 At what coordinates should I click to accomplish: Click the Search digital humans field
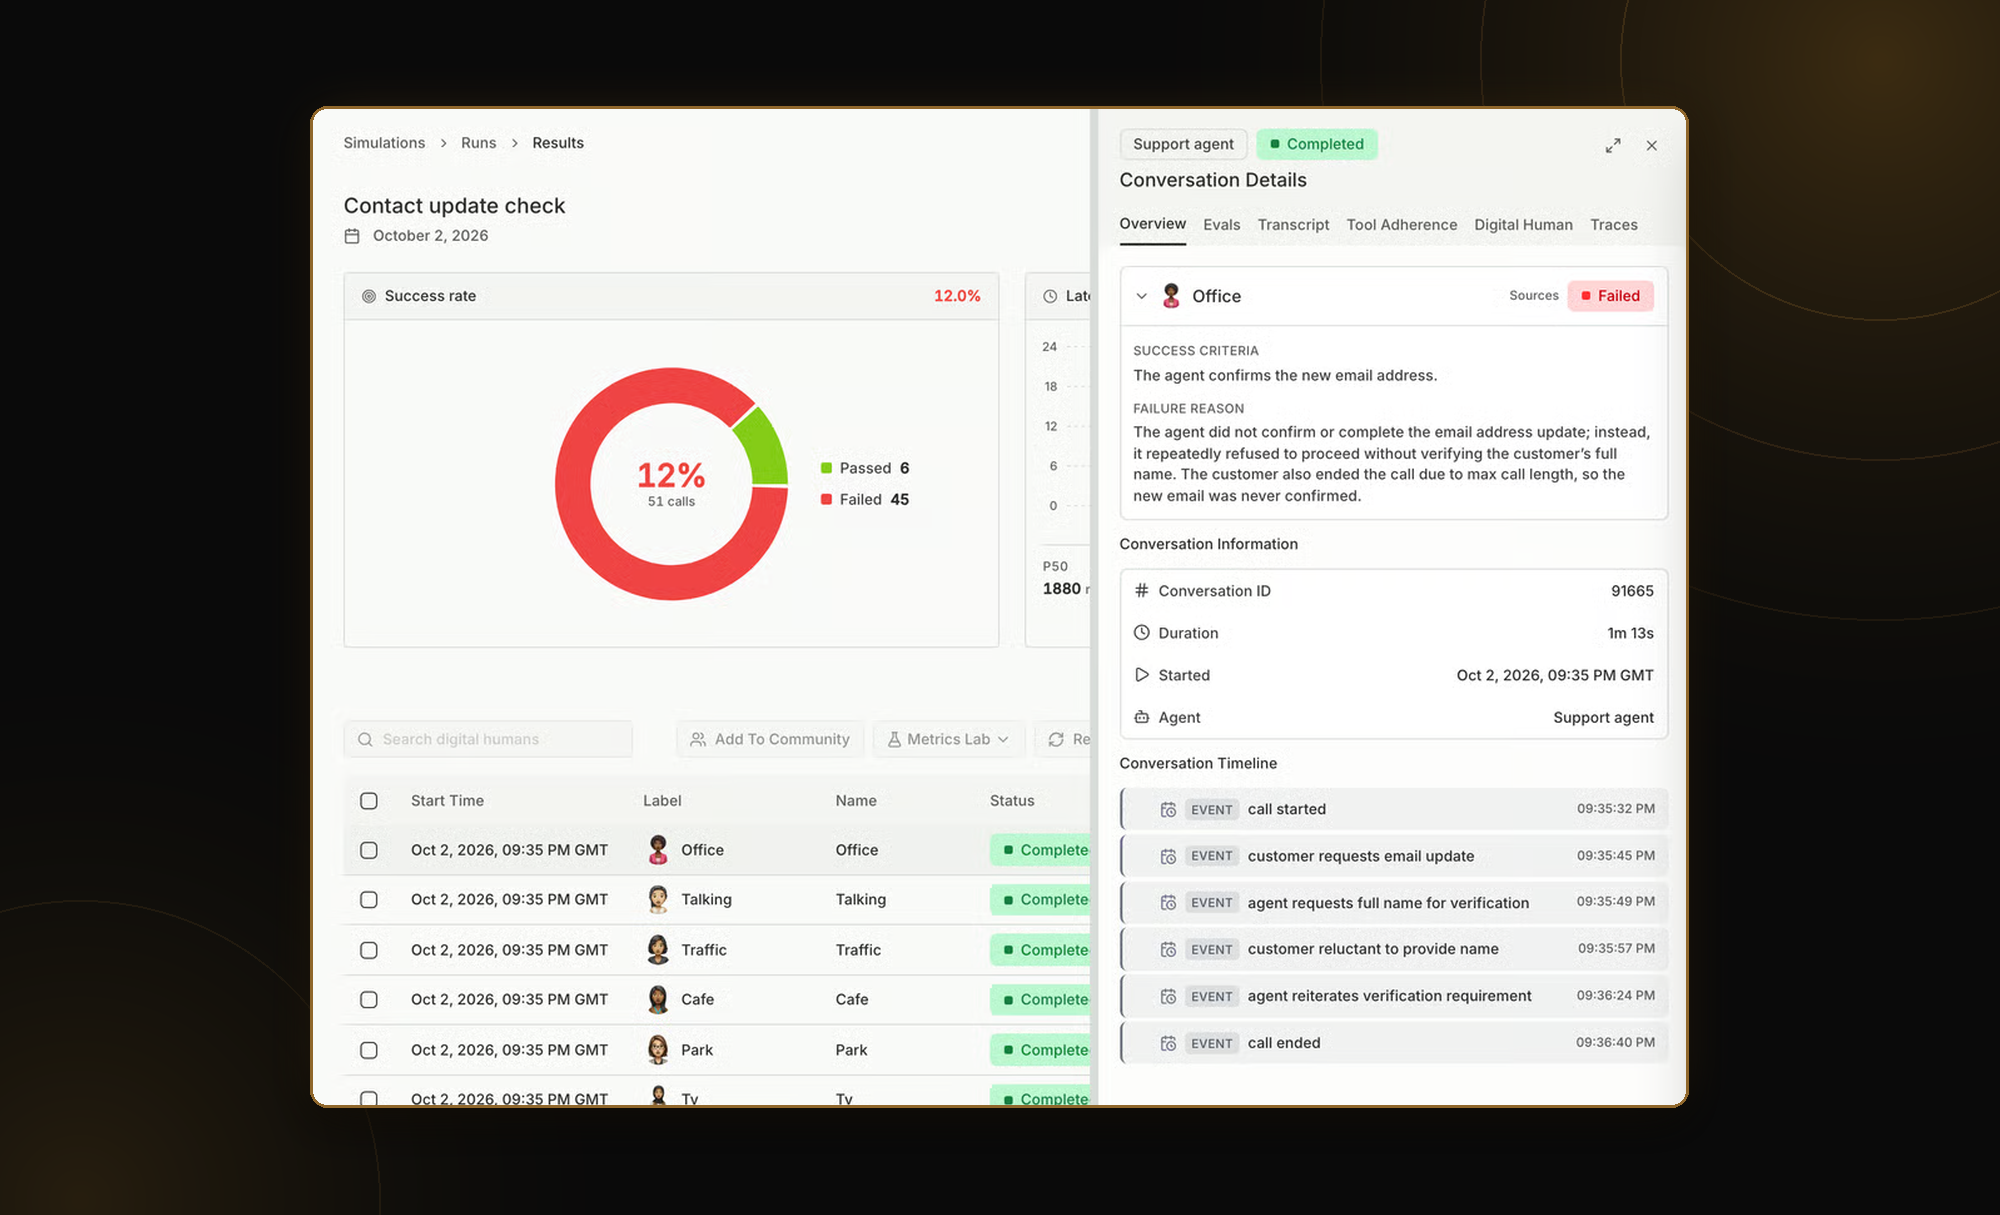[488, 739]
